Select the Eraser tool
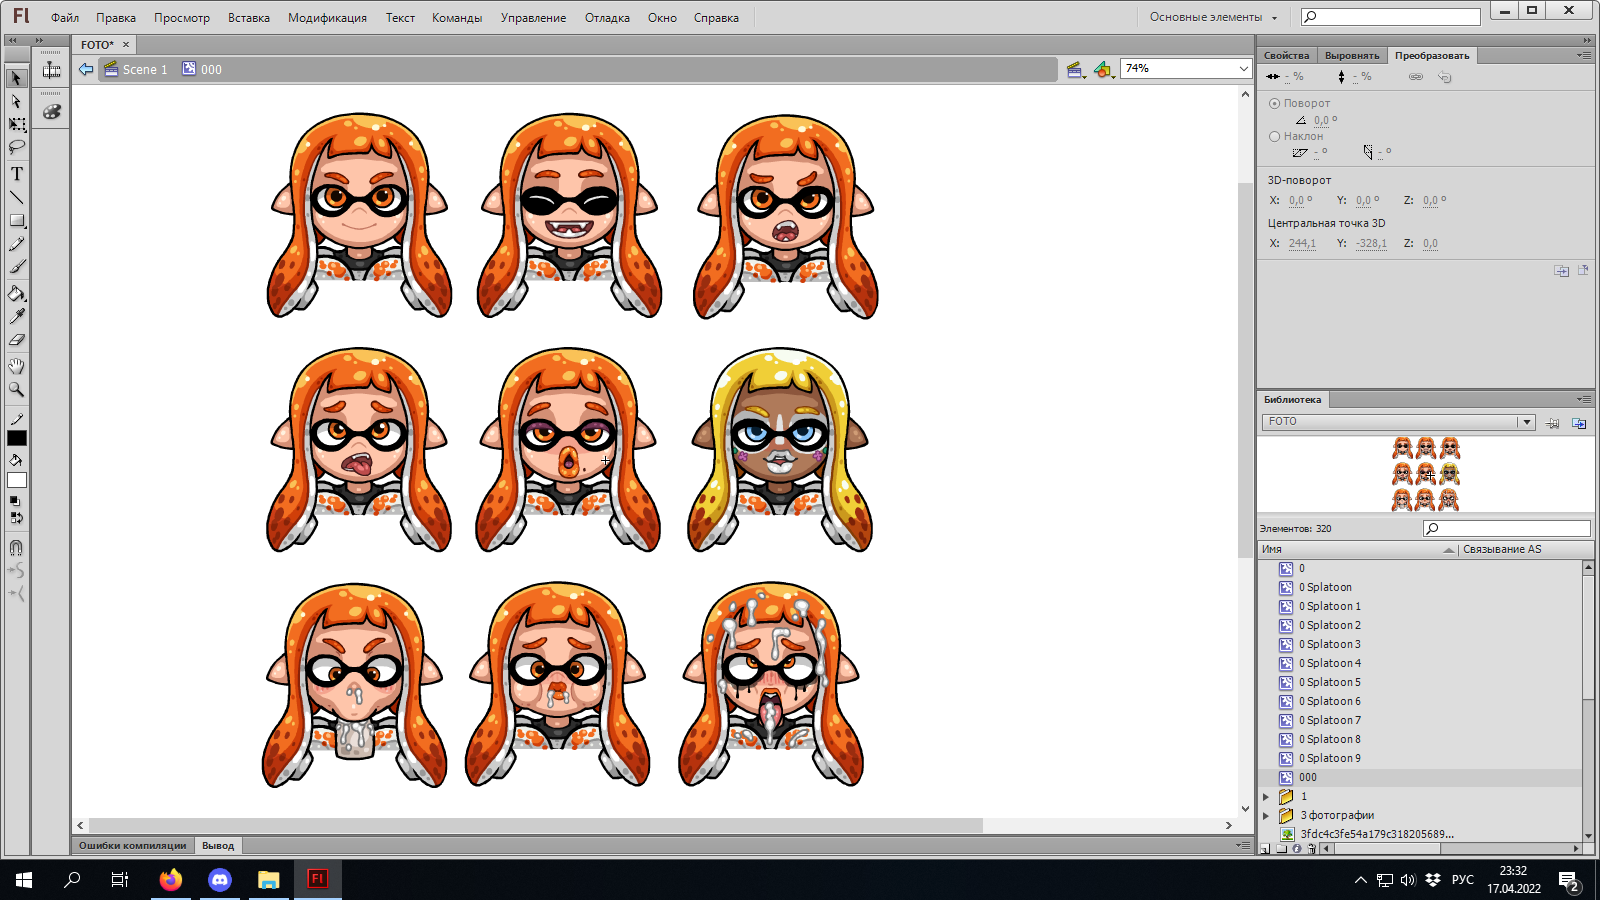Image resolution: width=1600 pixels, height=900 pixels. click(x=17, y=340)
